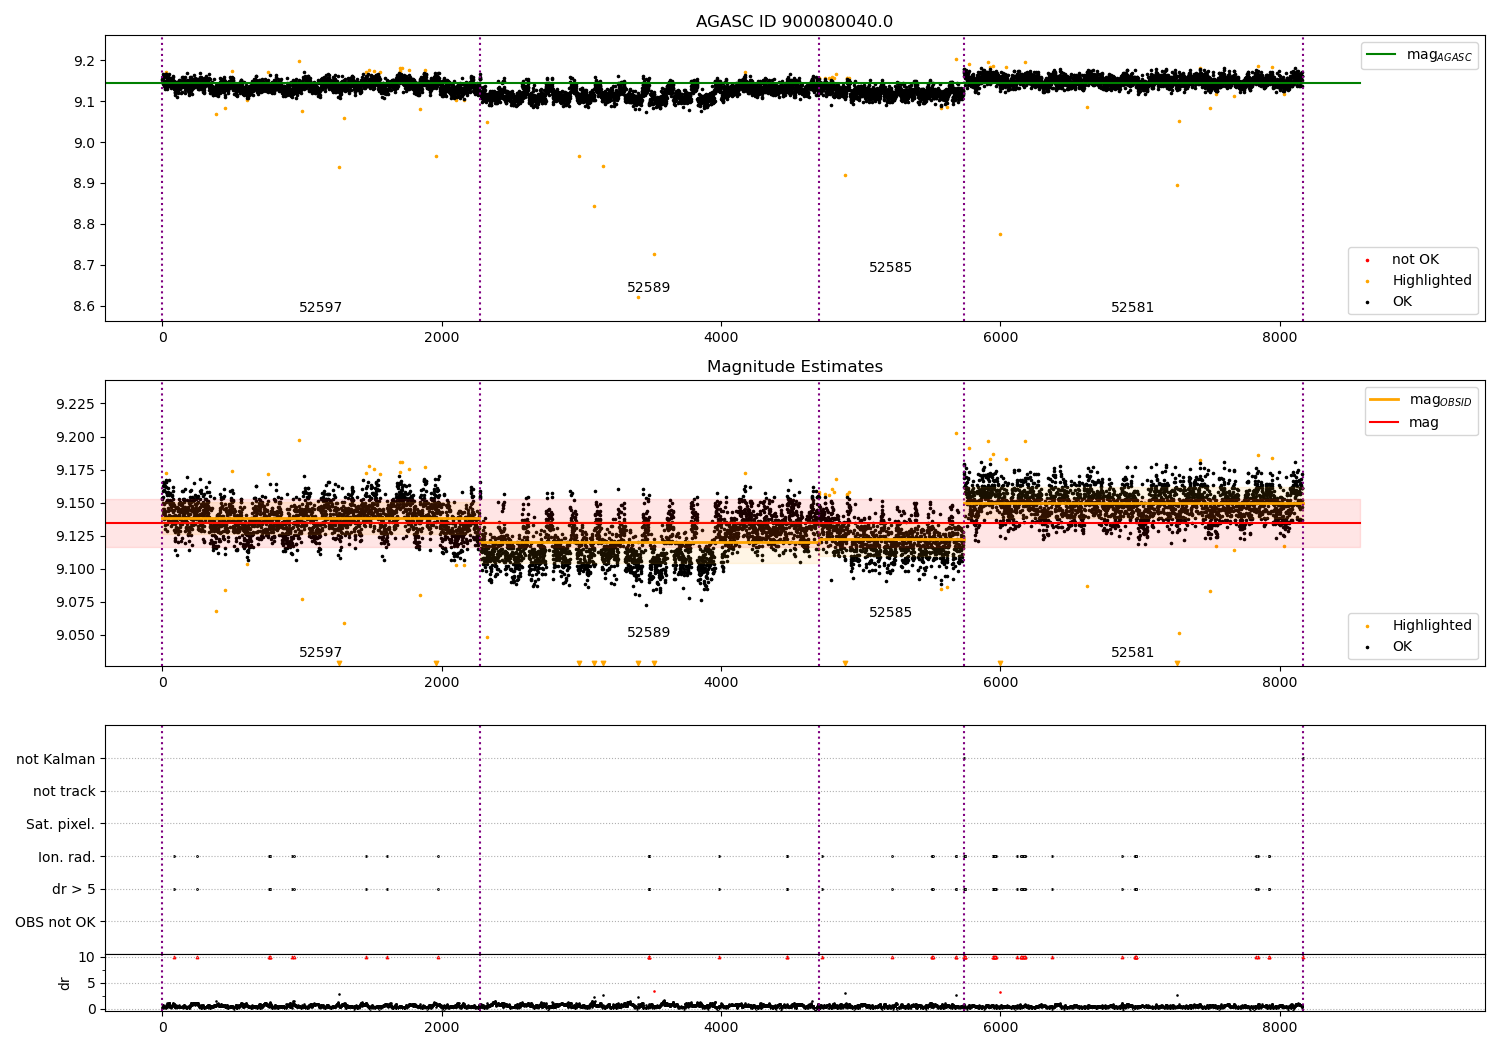1500x1050 pixels.
Task: Click the 8.7 y-axis tick label
Action: [x=84, y=266]
